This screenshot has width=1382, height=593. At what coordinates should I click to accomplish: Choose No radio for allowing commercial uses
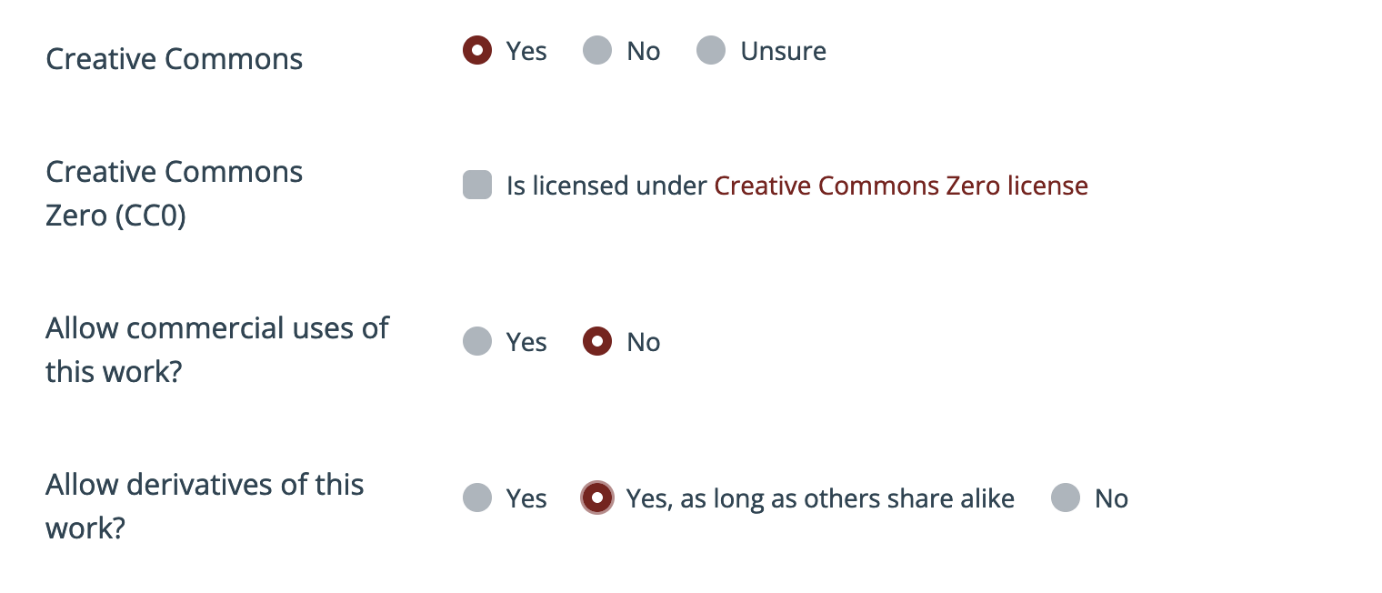(x=597, y=342)
